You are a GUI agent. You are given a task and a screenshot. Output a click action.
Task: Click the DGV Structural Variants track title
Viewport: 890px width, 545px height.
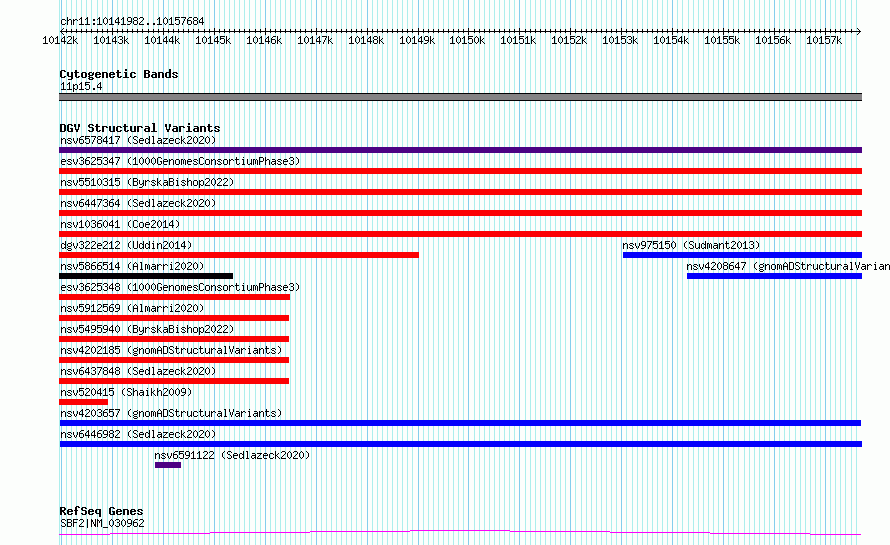(x=140, y=128)
